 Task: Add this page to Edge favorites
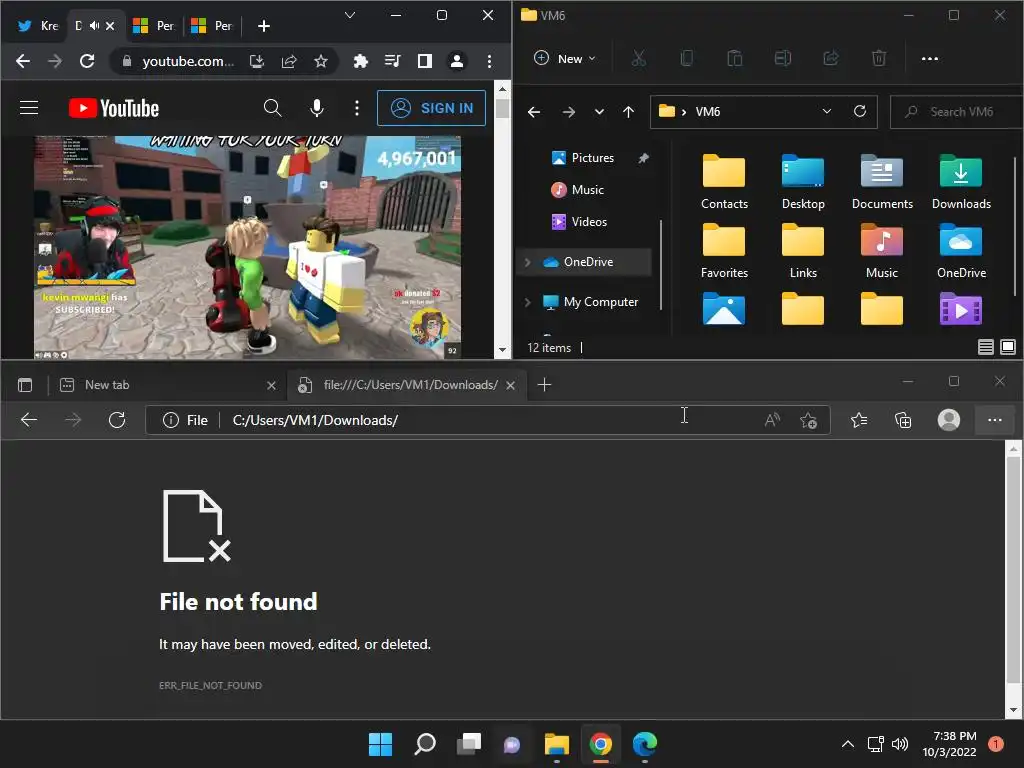tap(808, 420)
